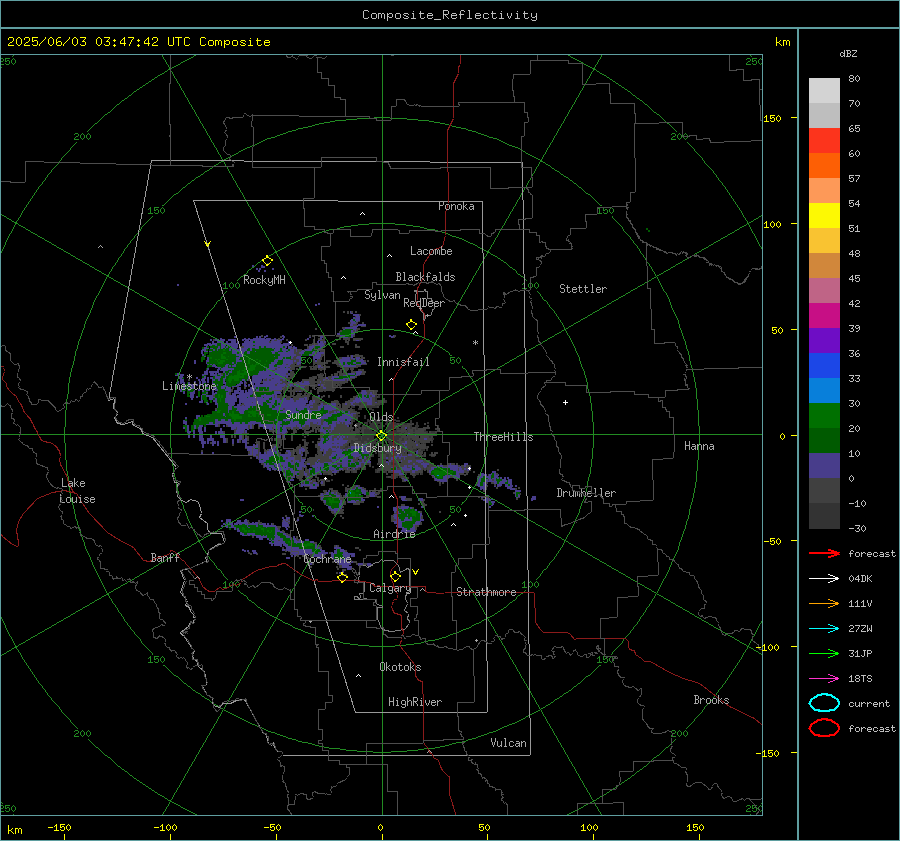Image resolution: width=900 pixels, height=841 pixels.
Task: Click the yellow diamond marker below Cochrane
Action: tap(342, 577)
